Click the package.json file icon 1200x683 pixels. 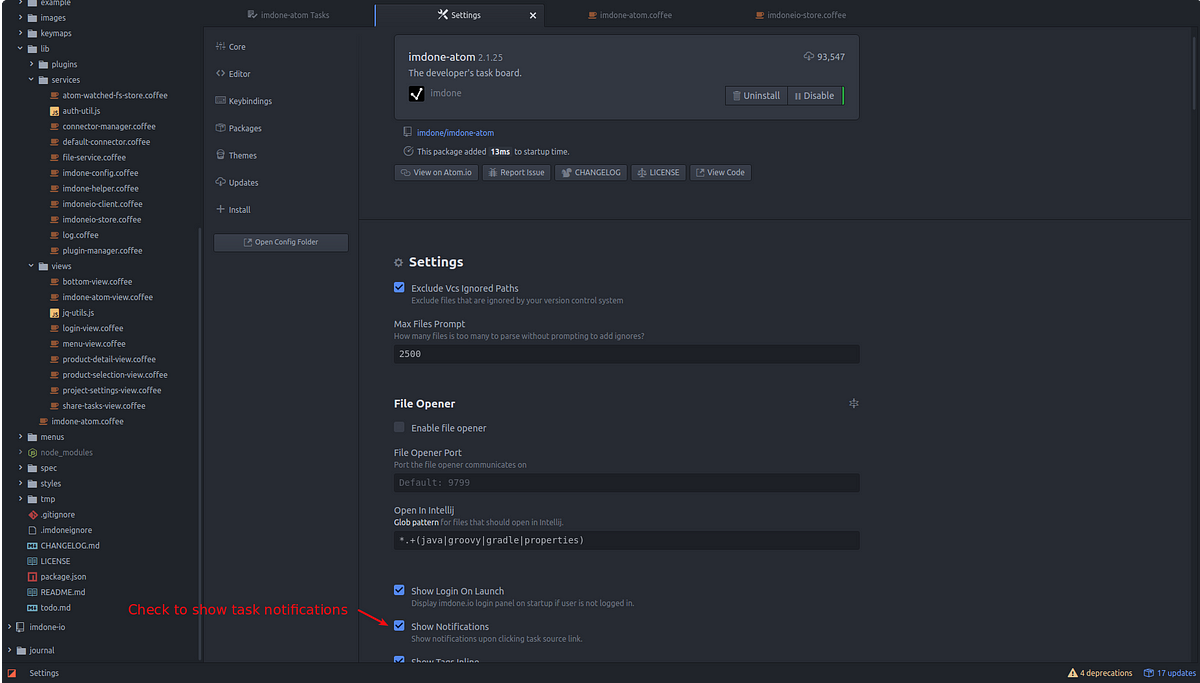tap(32, 577)
